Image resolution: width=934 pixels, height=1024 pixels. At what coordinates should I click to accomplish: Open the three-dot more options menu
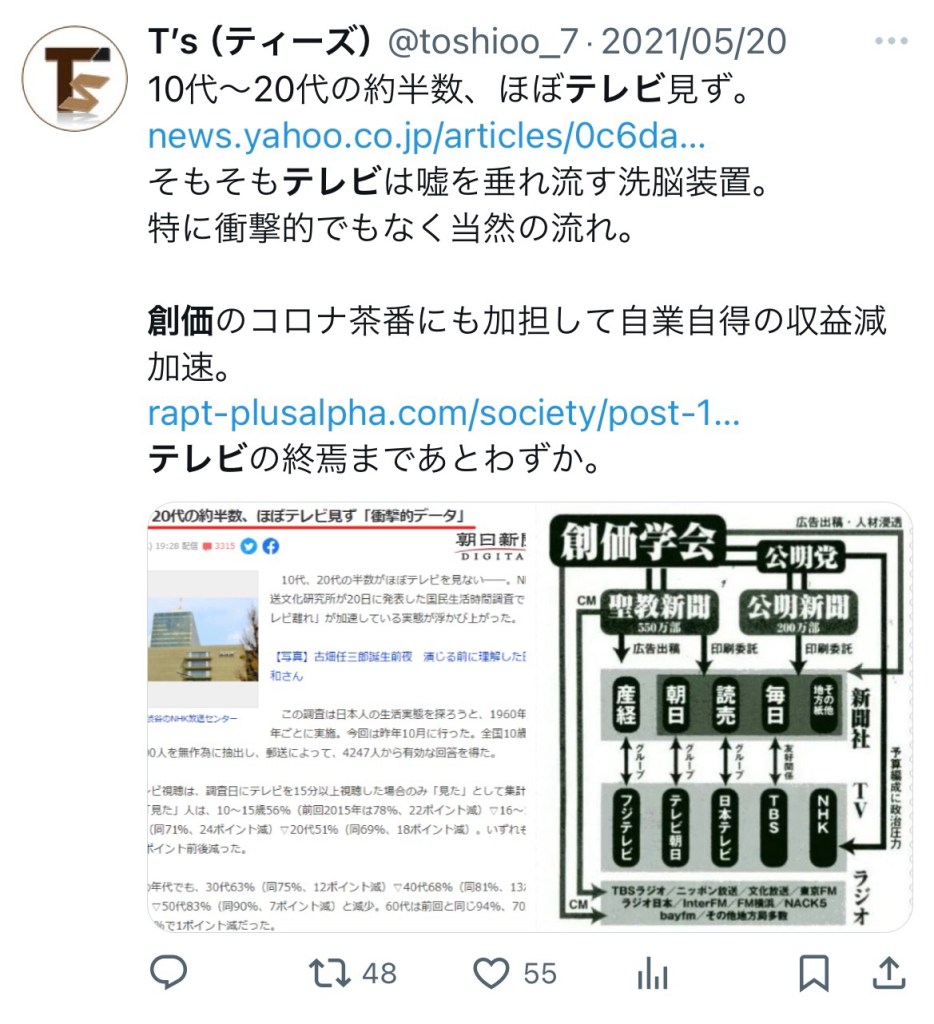[x=892, y=40]
